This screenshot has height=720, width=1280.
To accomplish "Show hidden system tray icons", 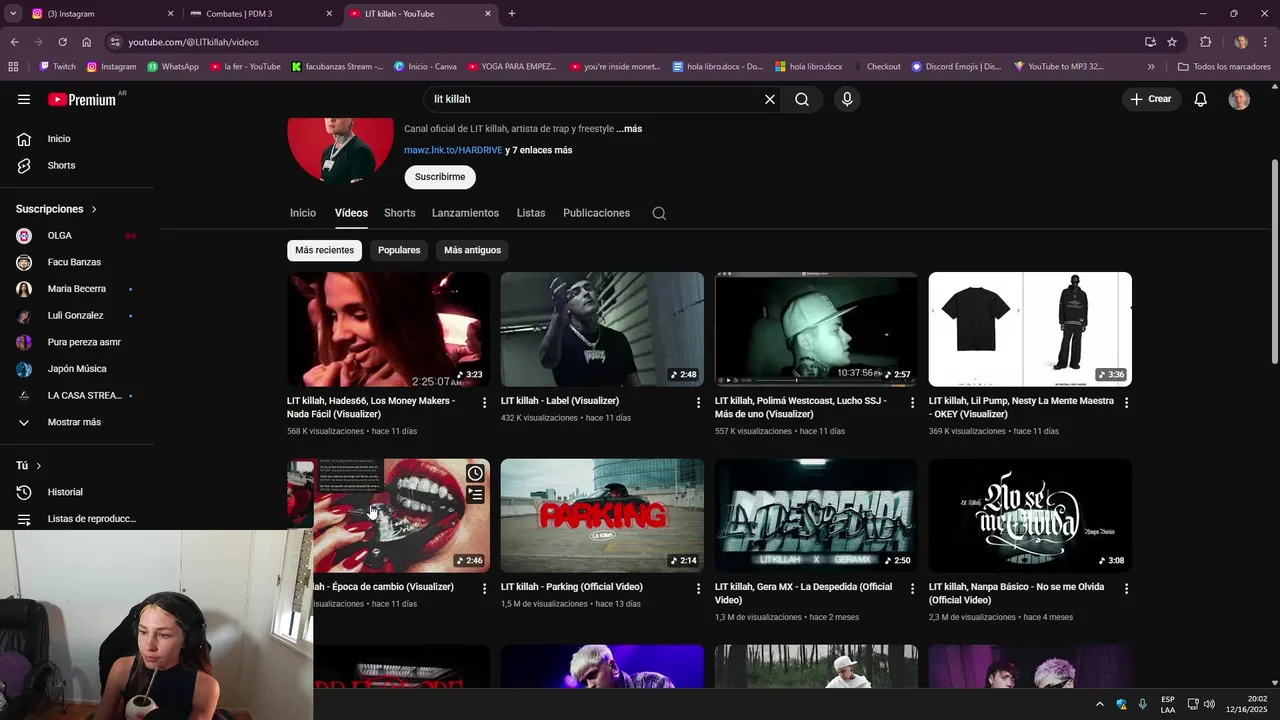I will click(x=1100, y=704).
